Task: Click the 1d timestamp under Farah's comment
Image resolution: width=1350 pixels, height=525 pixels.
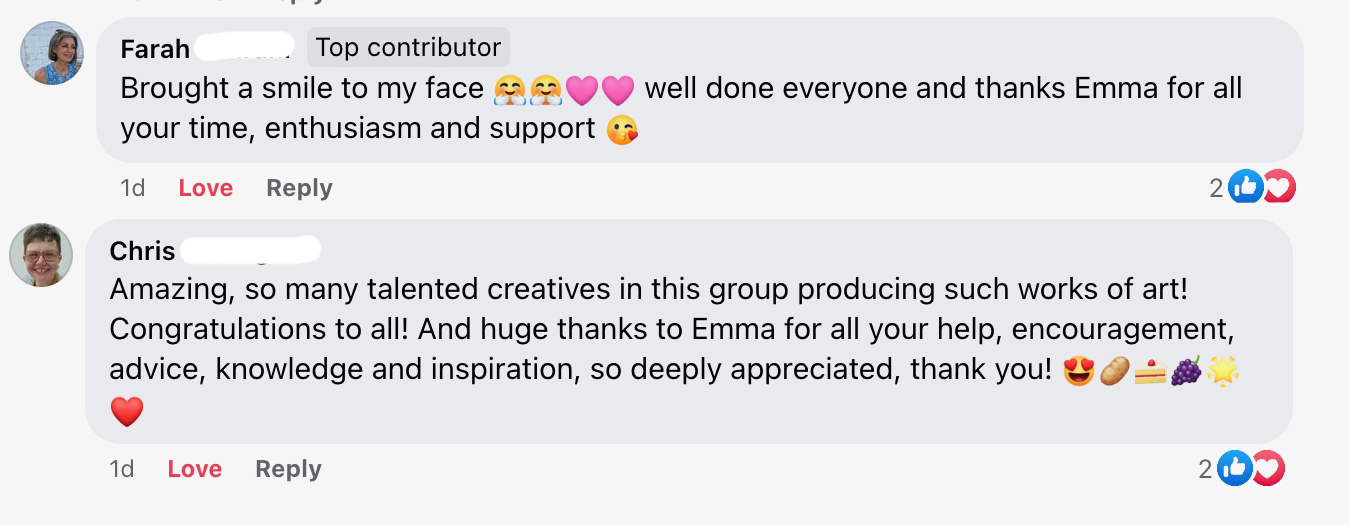Action: click(x=132, y=188)
